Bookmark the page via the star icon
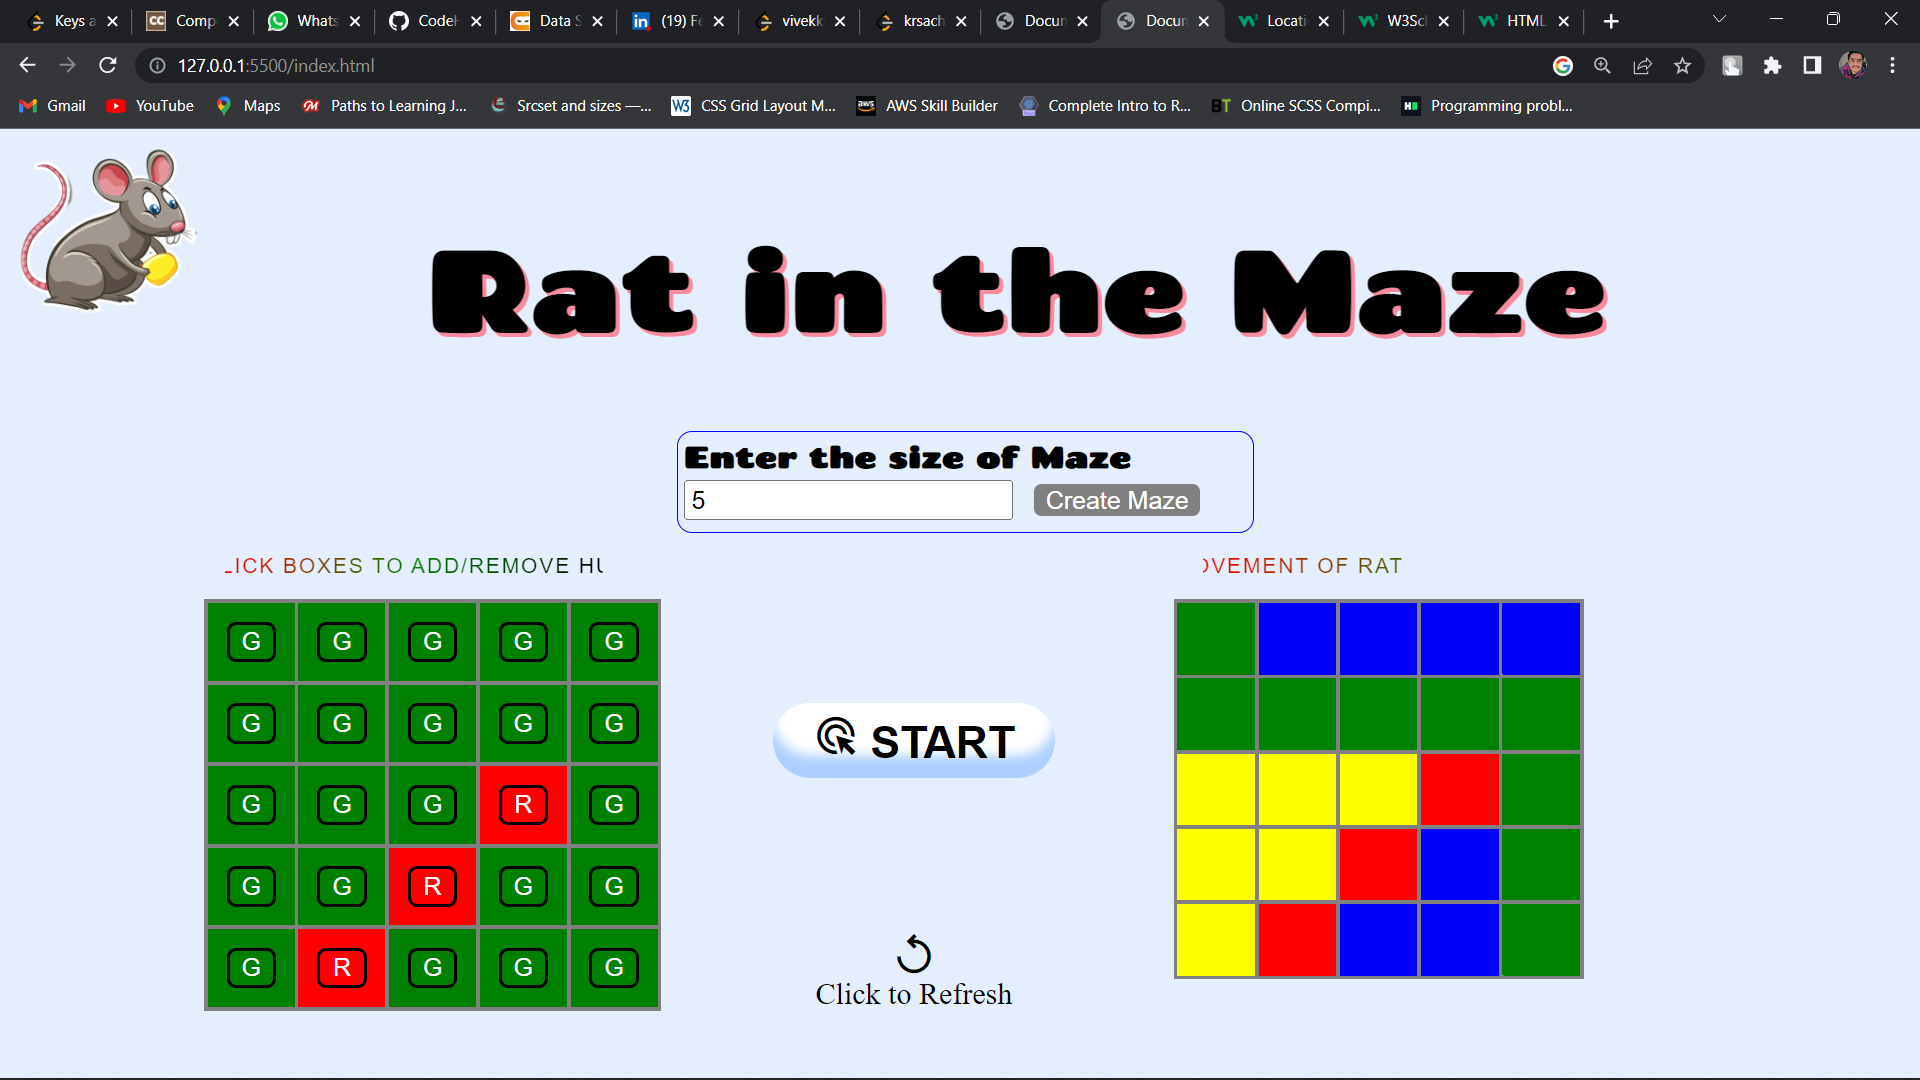Image resolution: width=1920 pixels, height=1080 pixels. [x=1683, y=65]
